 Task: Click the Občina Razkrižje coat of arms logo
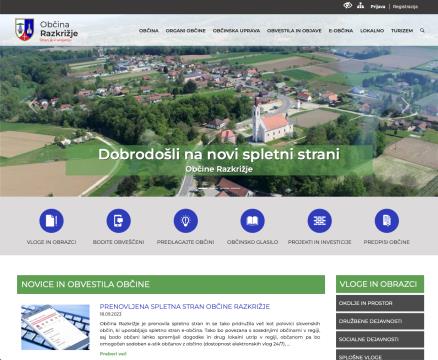coord(24,30)
